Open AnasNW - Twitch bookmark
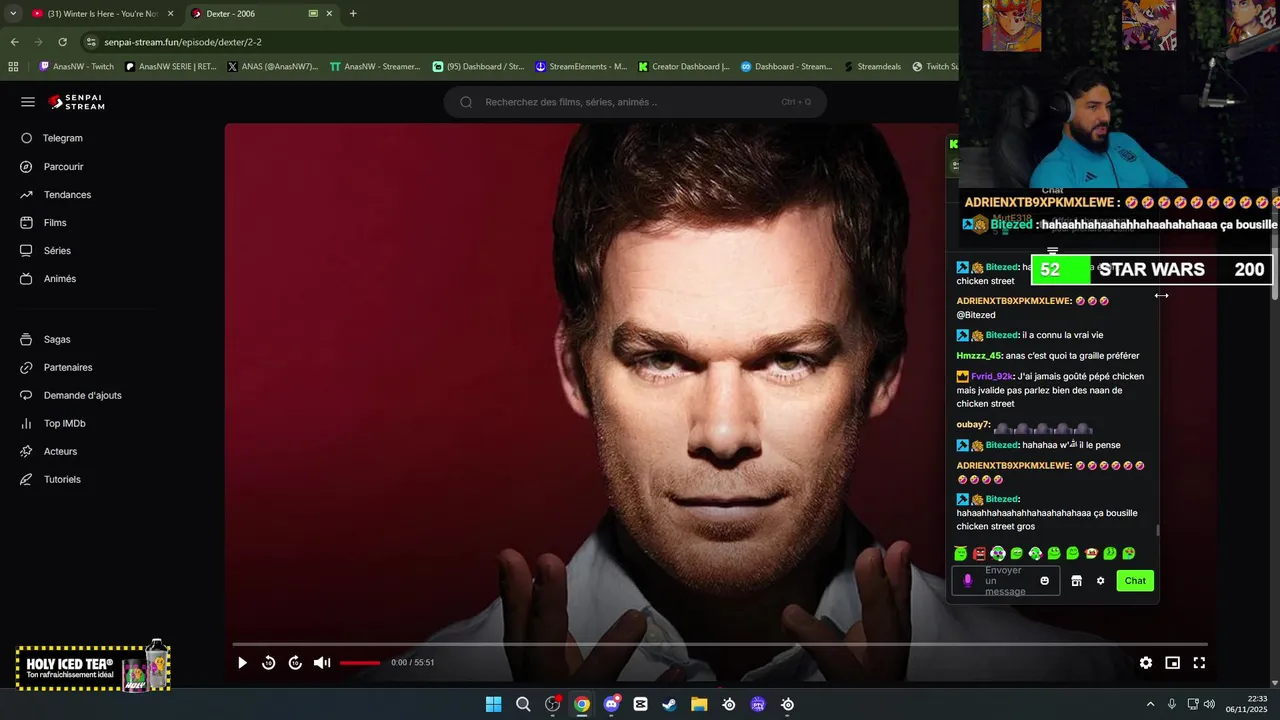1280x720 pixels. click(77, 67)
